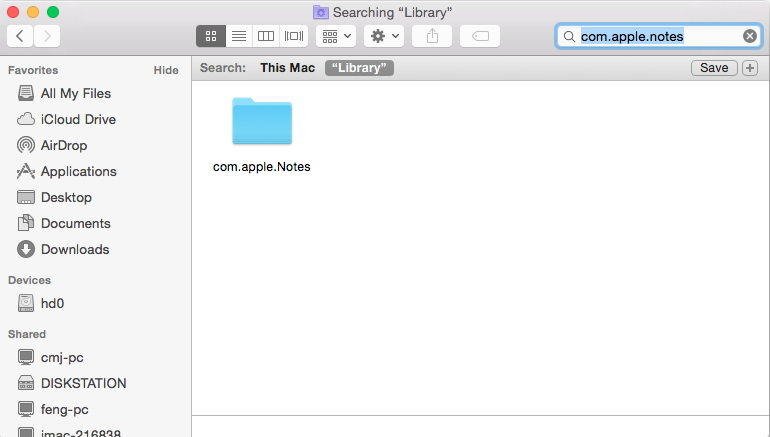Open the gear Action menu
The image size is (770, 437).
pyautogui.click(x=384, y=36)
